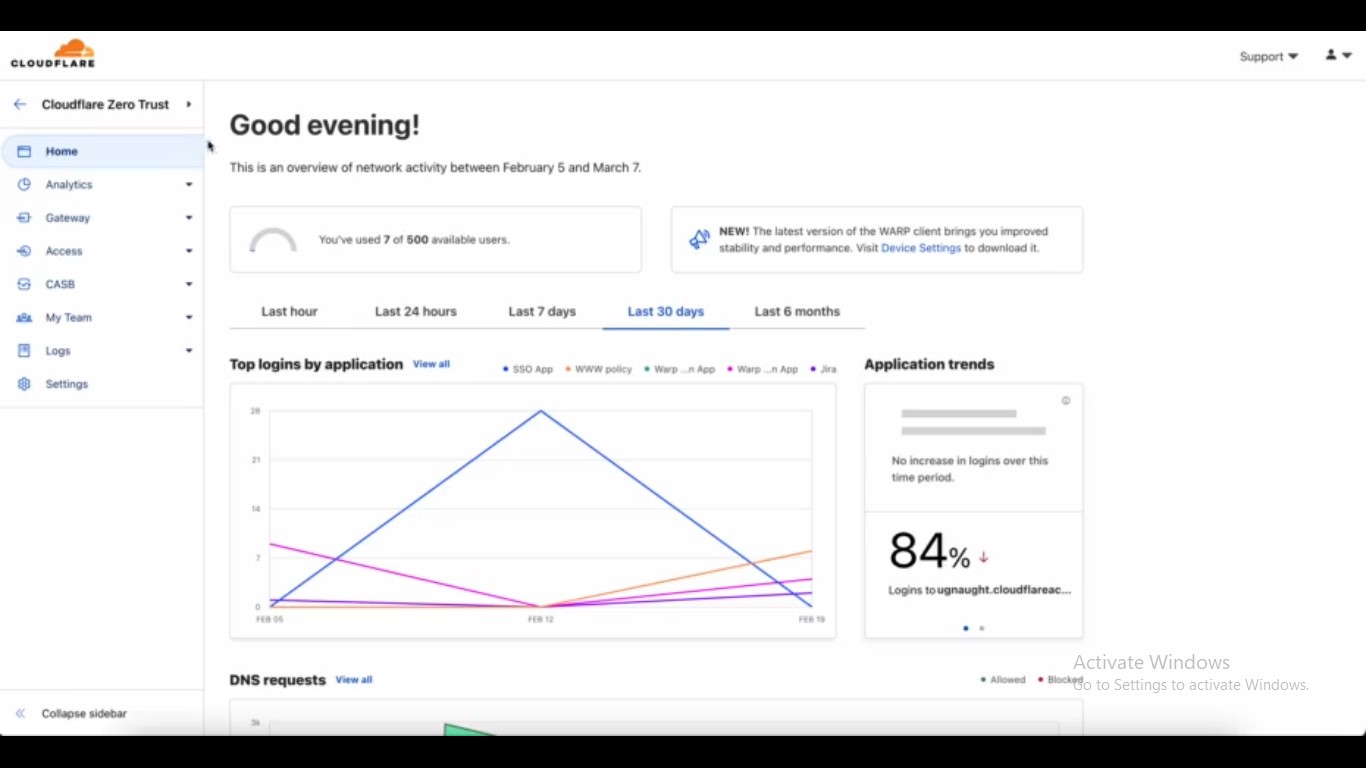Click the Gateway icon in sidebar

click(24, 218)
